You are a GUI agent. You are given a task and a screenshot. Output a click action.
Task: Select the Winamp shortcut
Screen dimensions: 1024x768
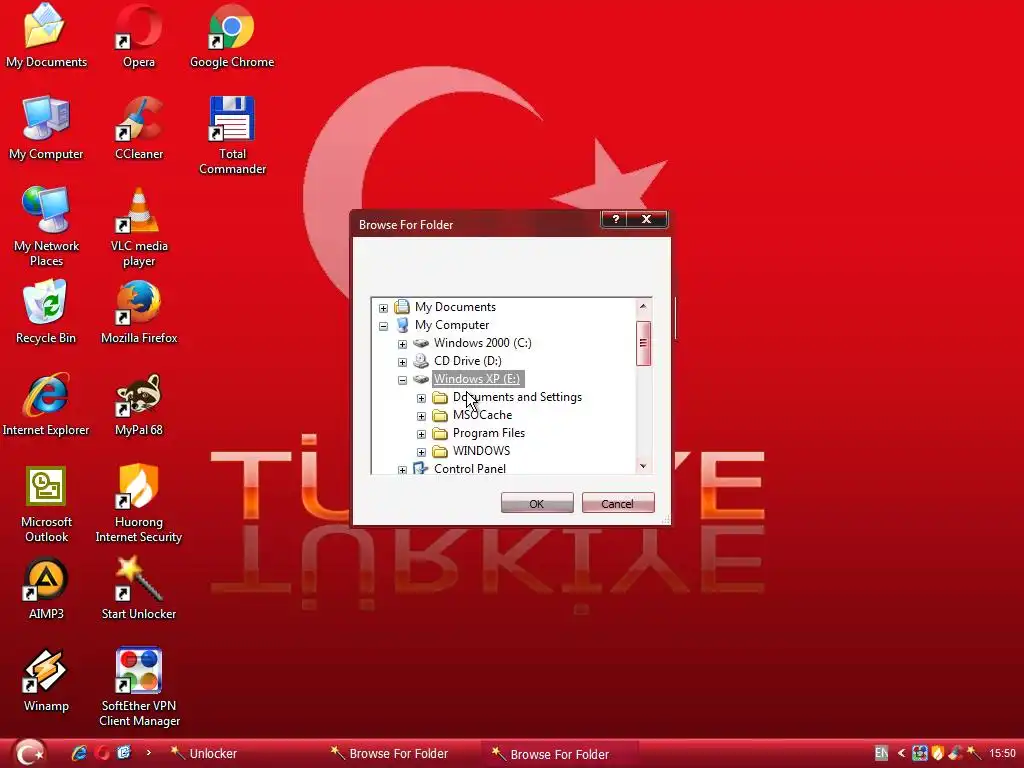(46, 680)
